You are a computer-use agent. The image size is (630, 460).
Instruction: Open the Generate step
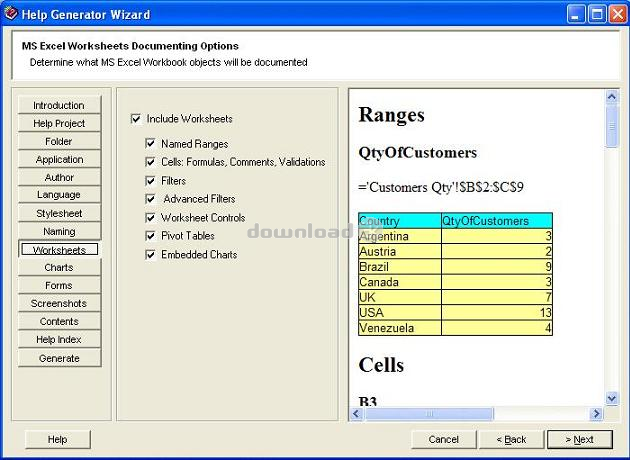[59, 358]
